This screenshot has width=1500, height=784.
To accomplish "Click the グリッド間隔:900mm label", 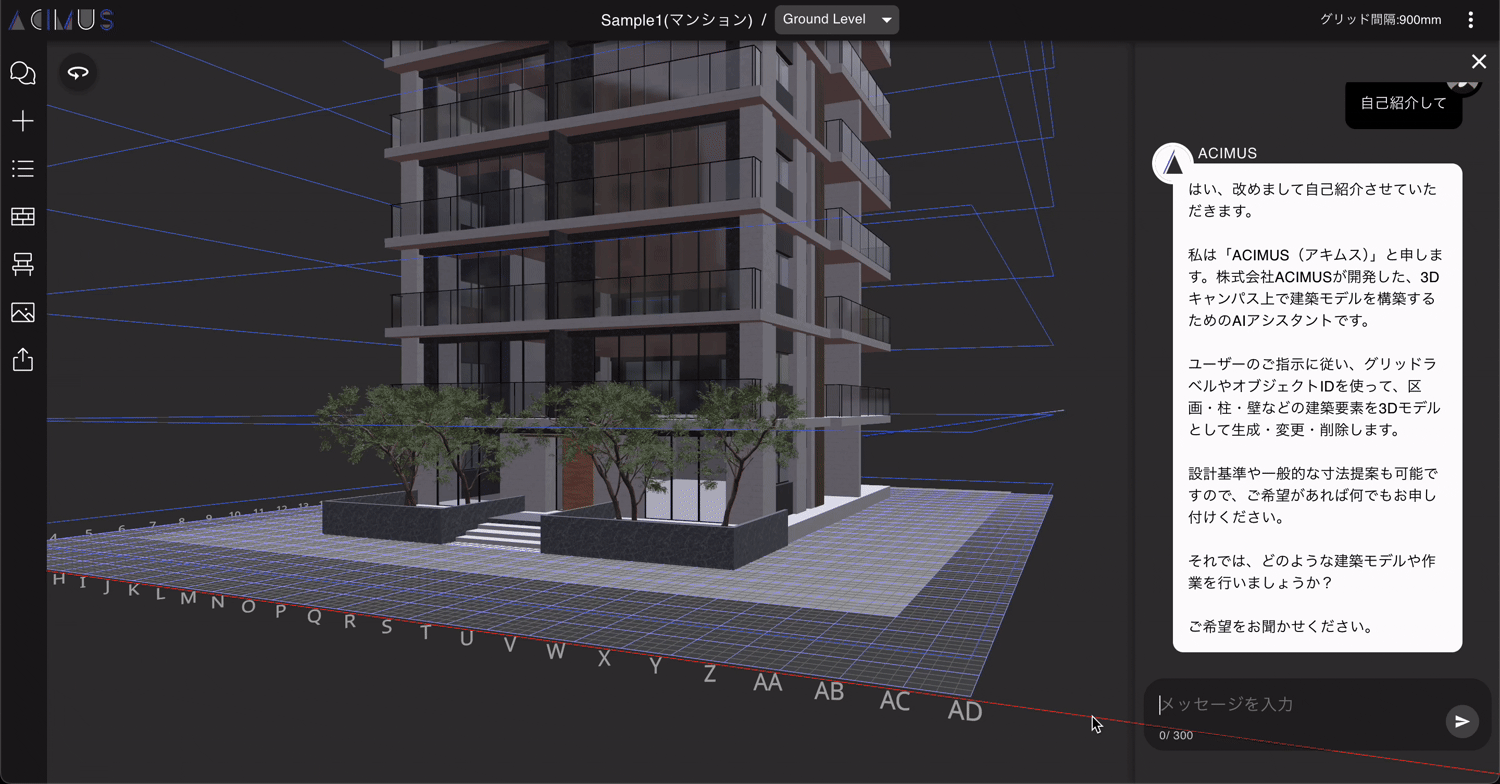I will point(1380,20).
